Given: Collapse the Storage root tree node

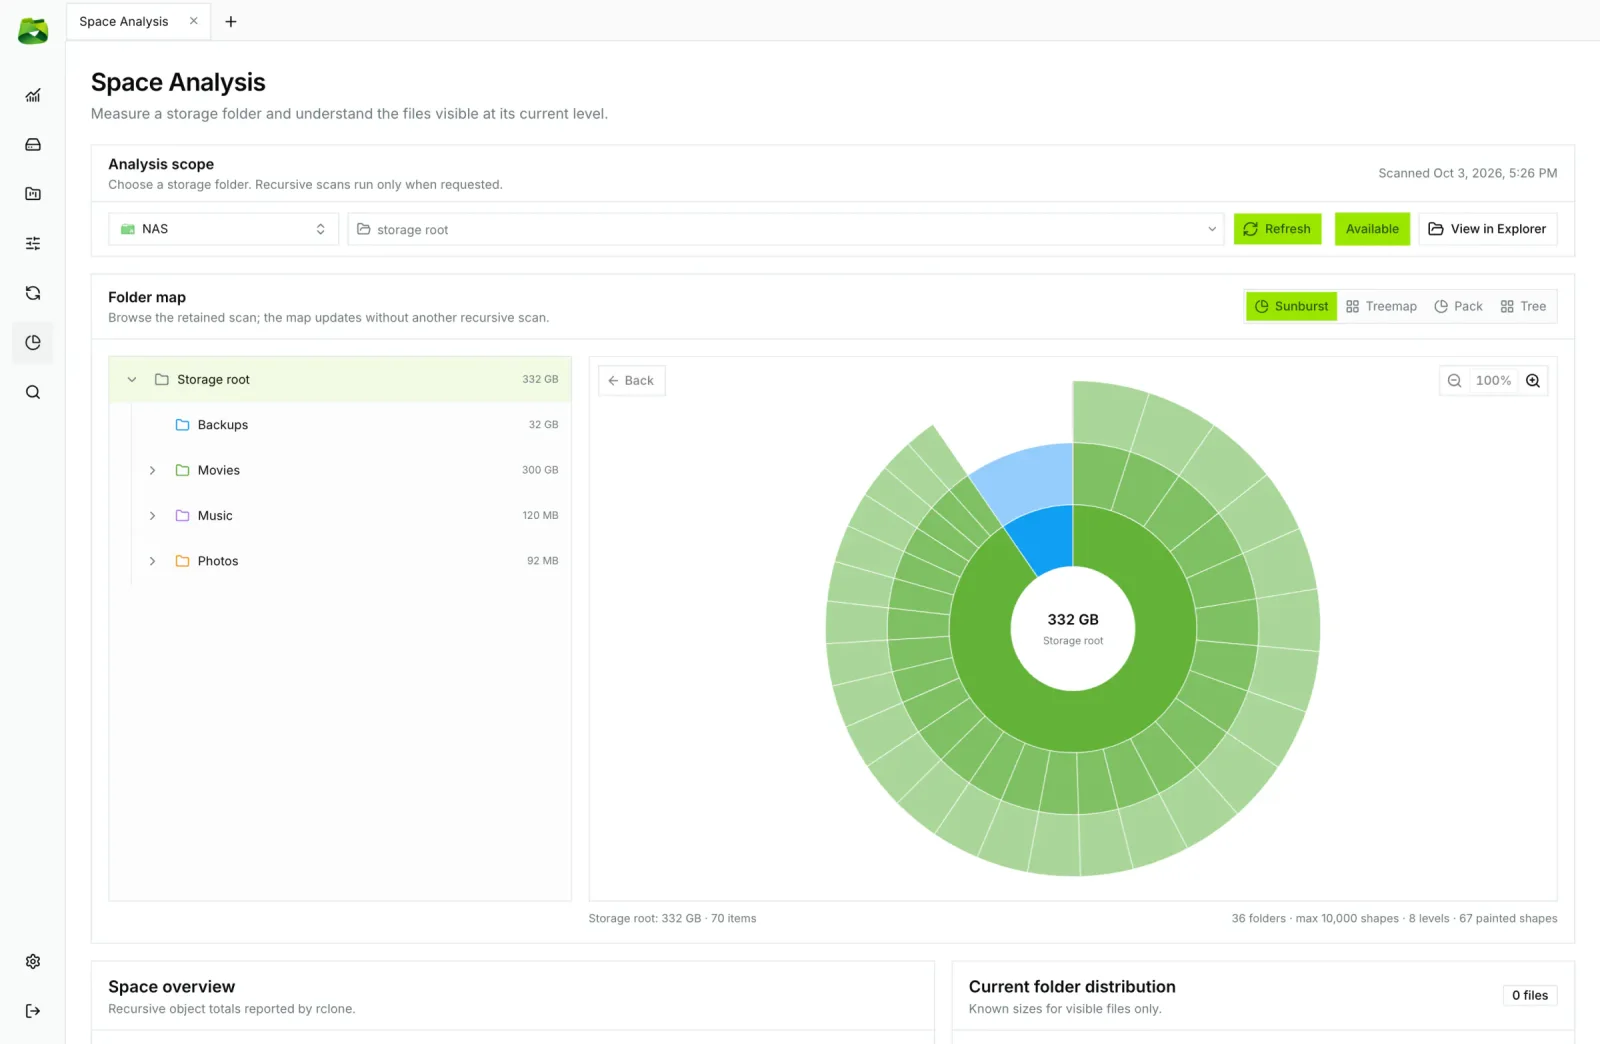Looking at the screenshot, I should click(x=132, y=380).
